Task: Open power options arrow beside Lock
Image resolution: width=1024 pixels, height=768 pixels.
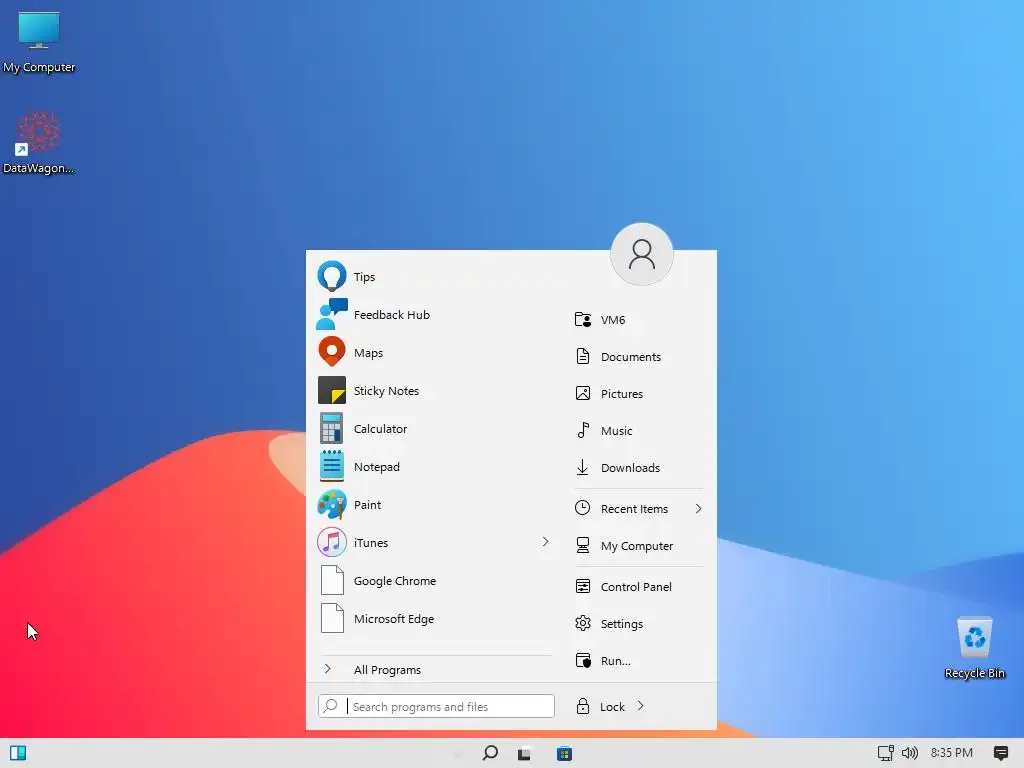Action: click(641, 705)
